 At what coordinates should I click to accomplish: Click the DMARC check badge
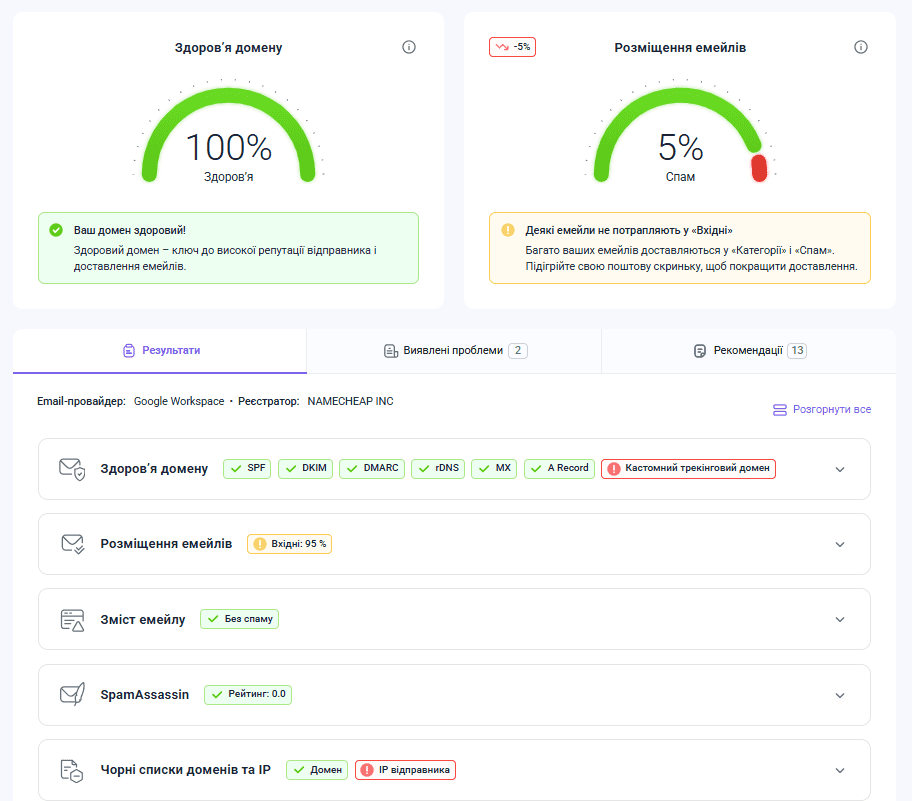[x=371, y=468]
